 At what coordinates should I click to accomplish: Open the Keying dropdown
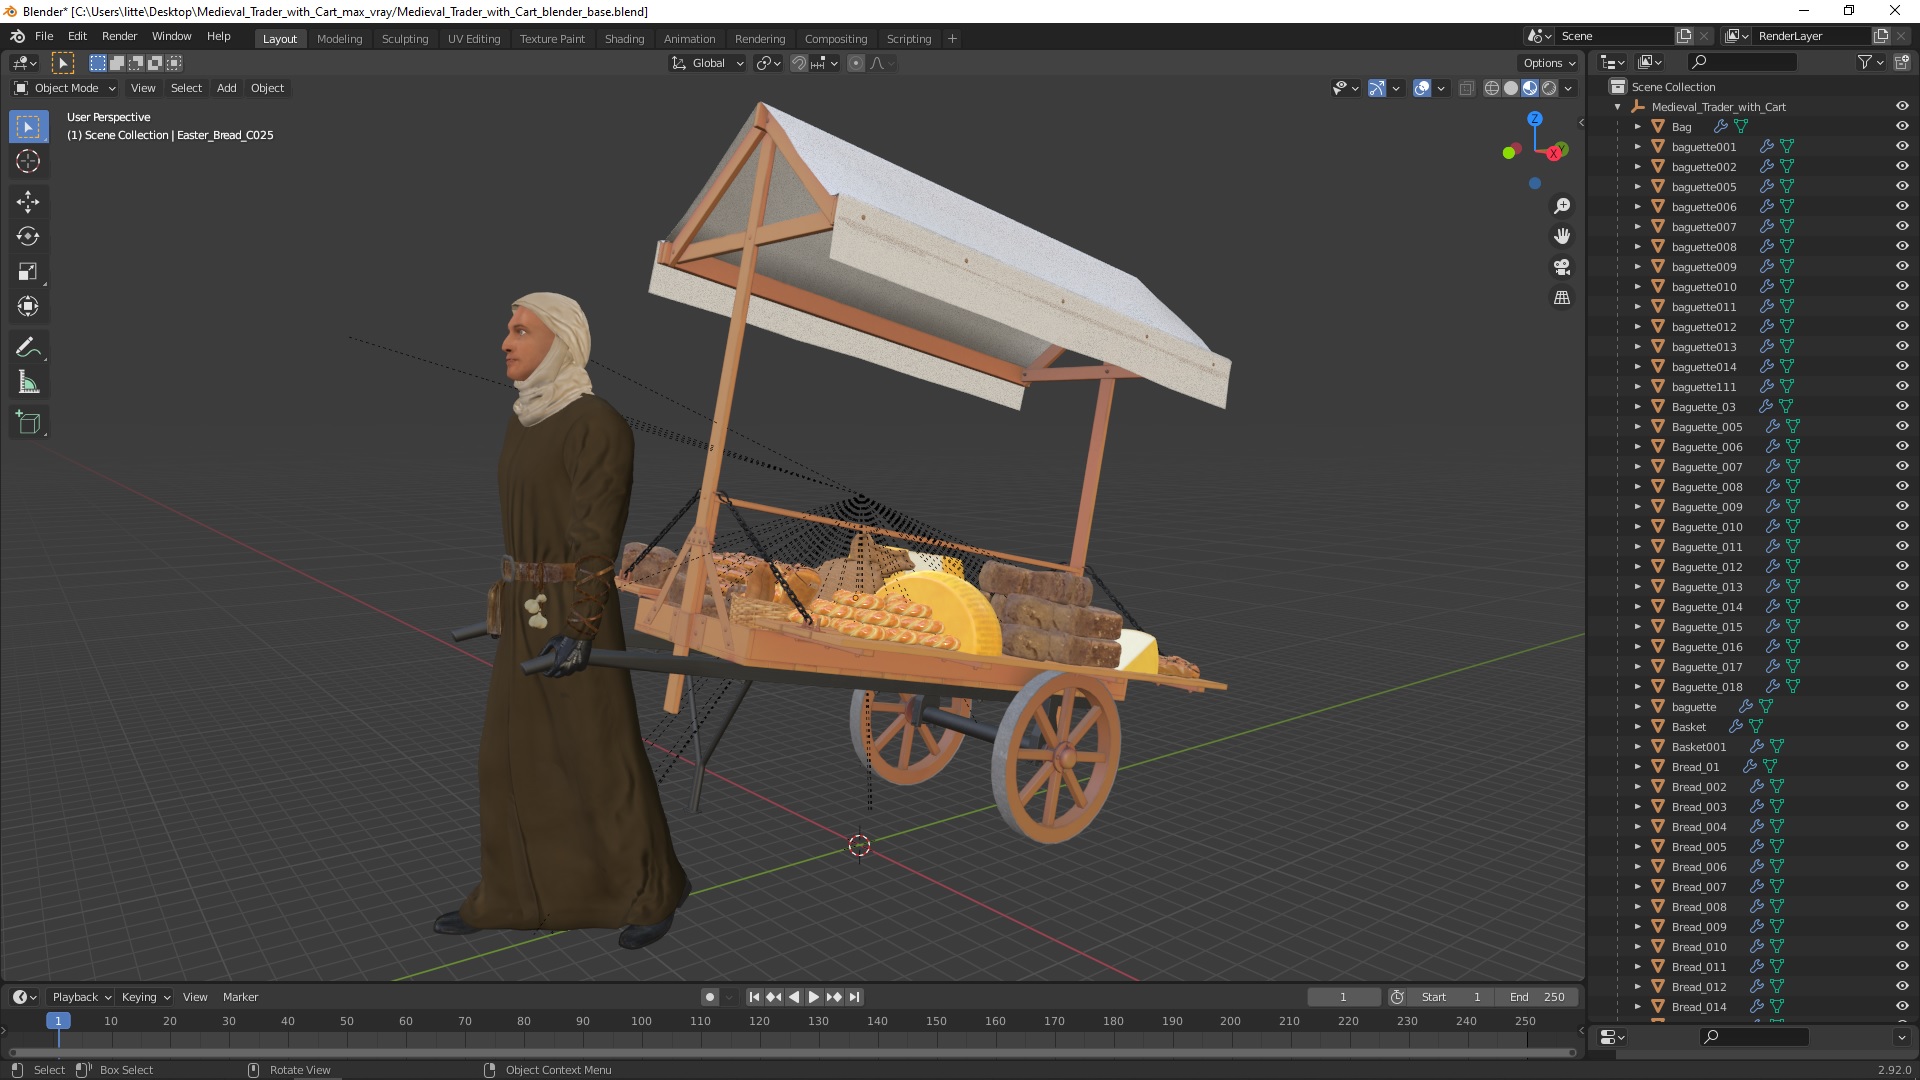tap(146, 997)
